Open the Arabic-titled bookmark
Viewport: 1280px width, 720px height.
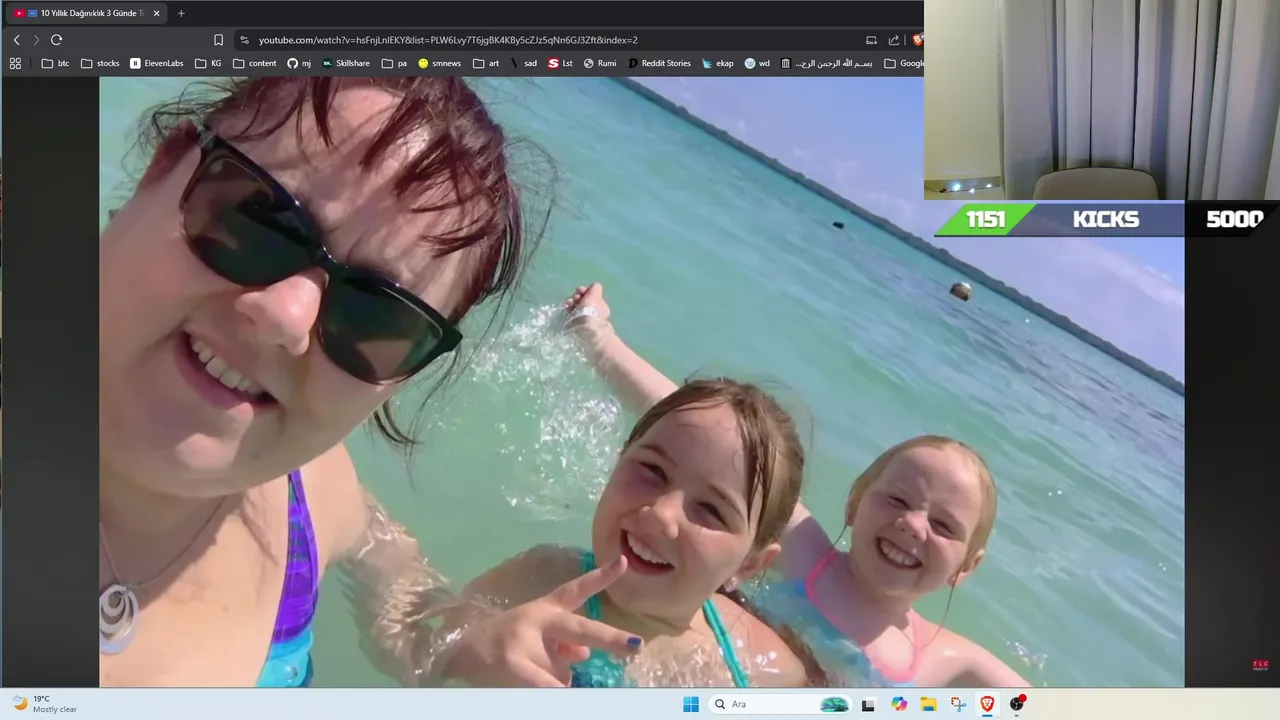[x=827, y=63]
